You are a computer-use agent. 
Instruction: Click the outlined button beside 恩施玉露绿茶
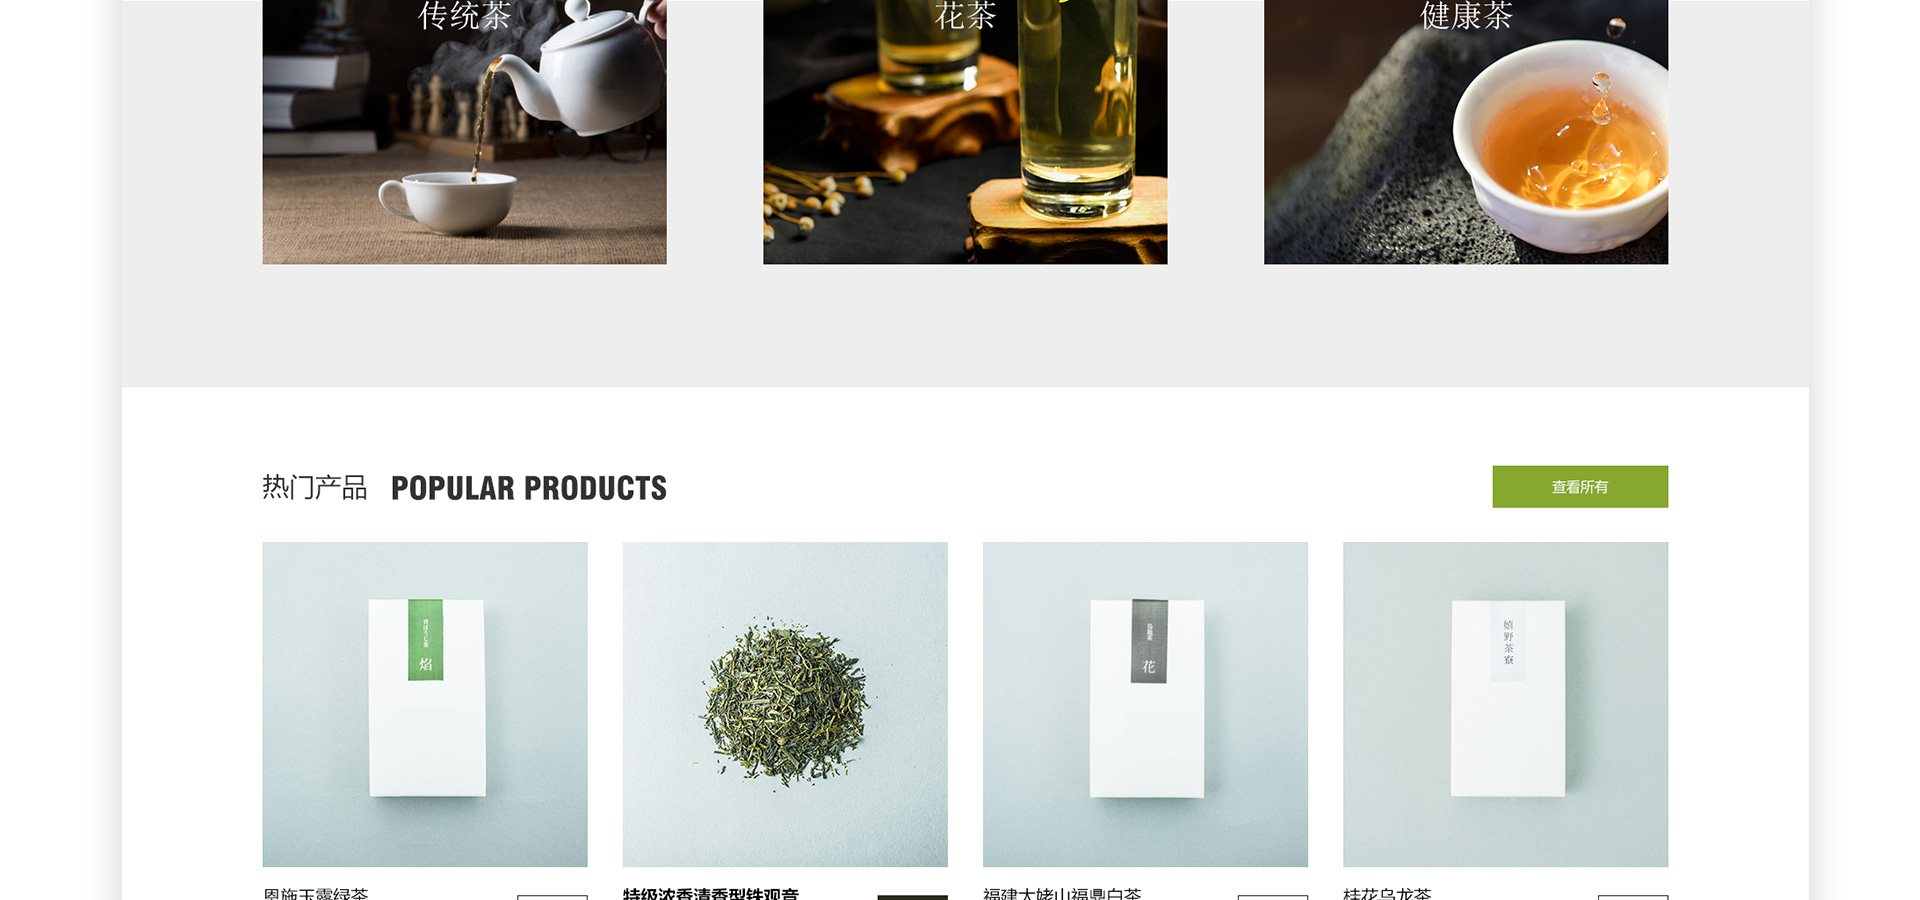[552, 897]
